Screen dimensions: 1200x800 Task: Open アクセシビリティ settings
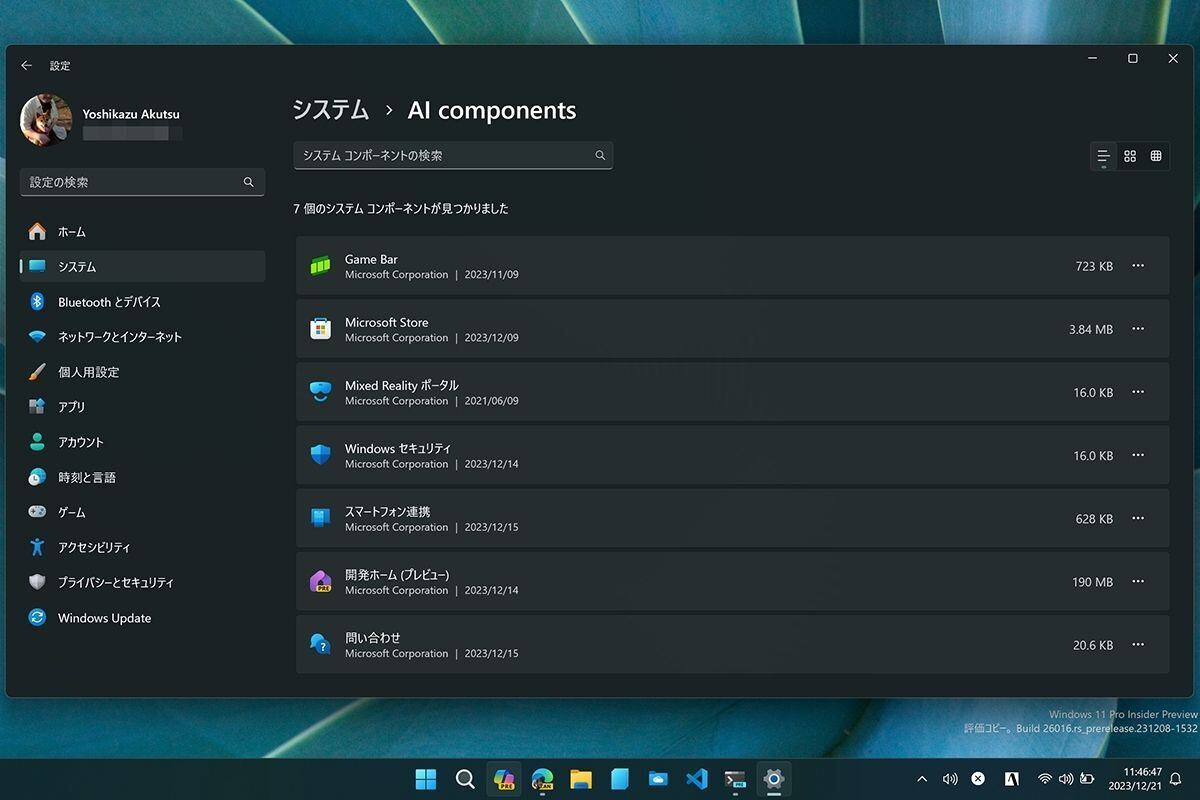click(142, 547)
